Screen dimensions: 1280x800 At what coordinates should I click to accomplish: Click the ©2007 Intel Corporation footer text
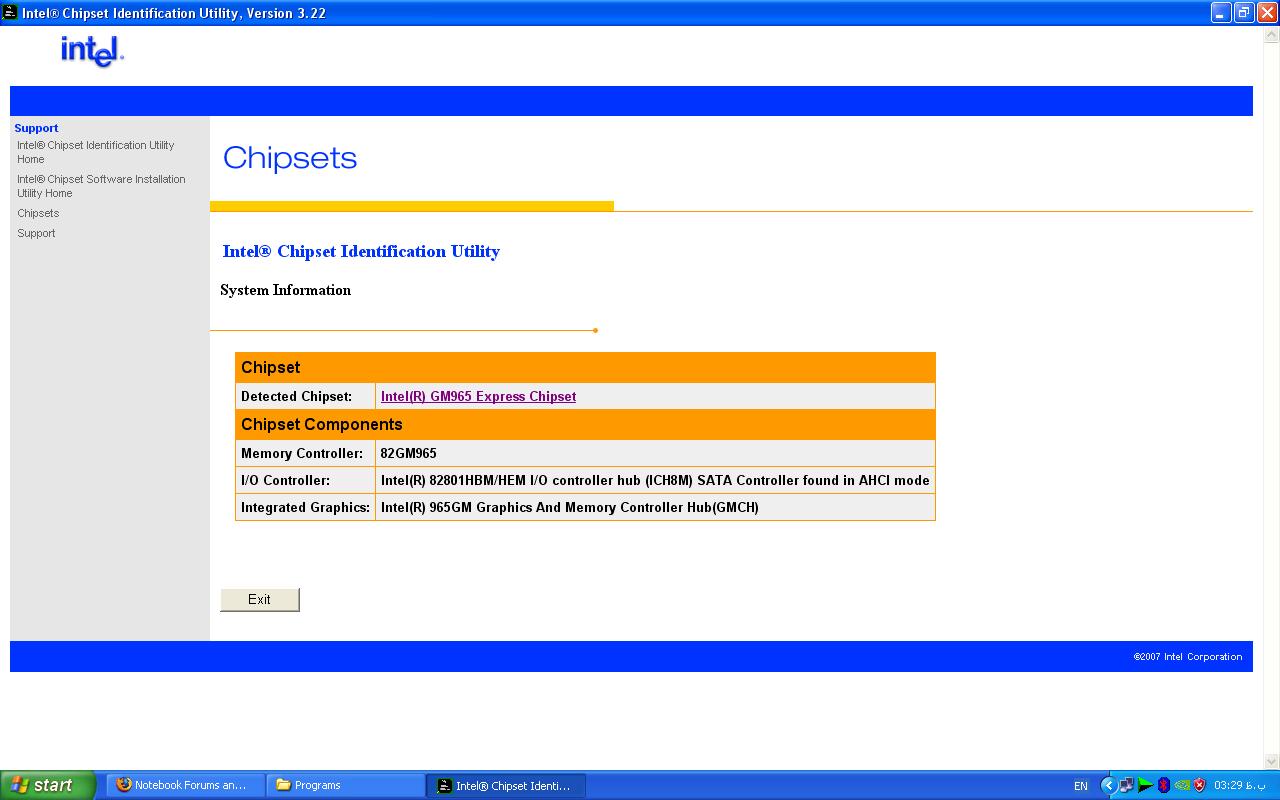tap(1188, 657)
